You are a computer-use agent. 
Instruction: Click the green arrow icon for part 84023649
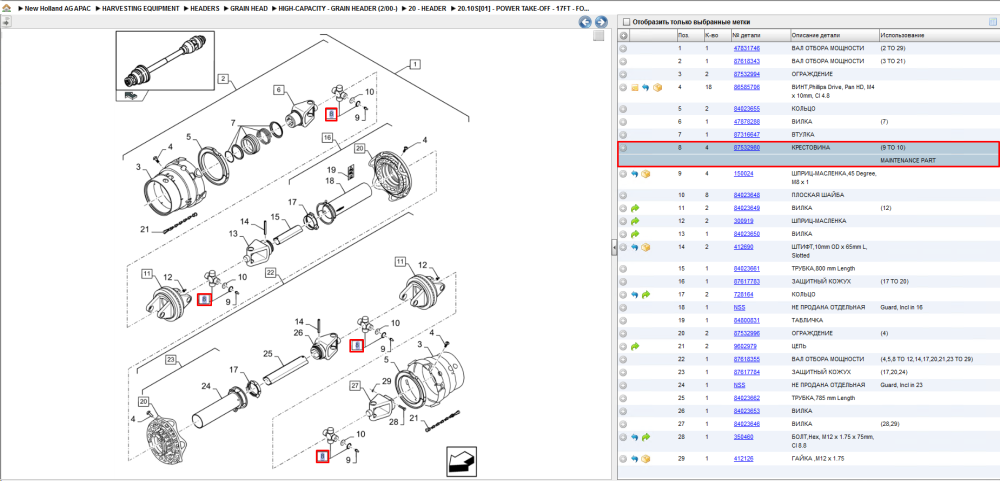(635, 208)
